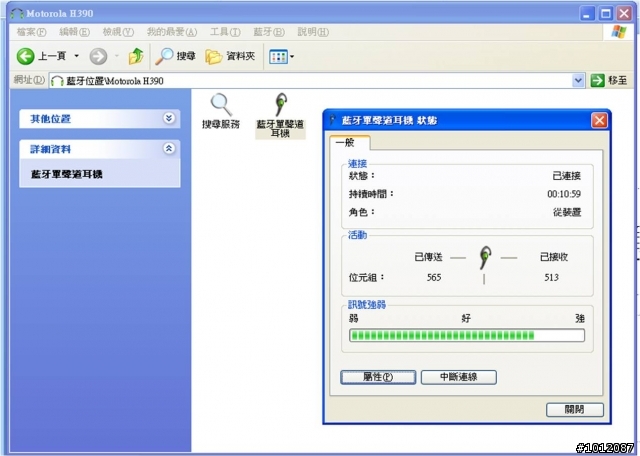Click the 中斷連線 Disconnect button

pos(459,377)
